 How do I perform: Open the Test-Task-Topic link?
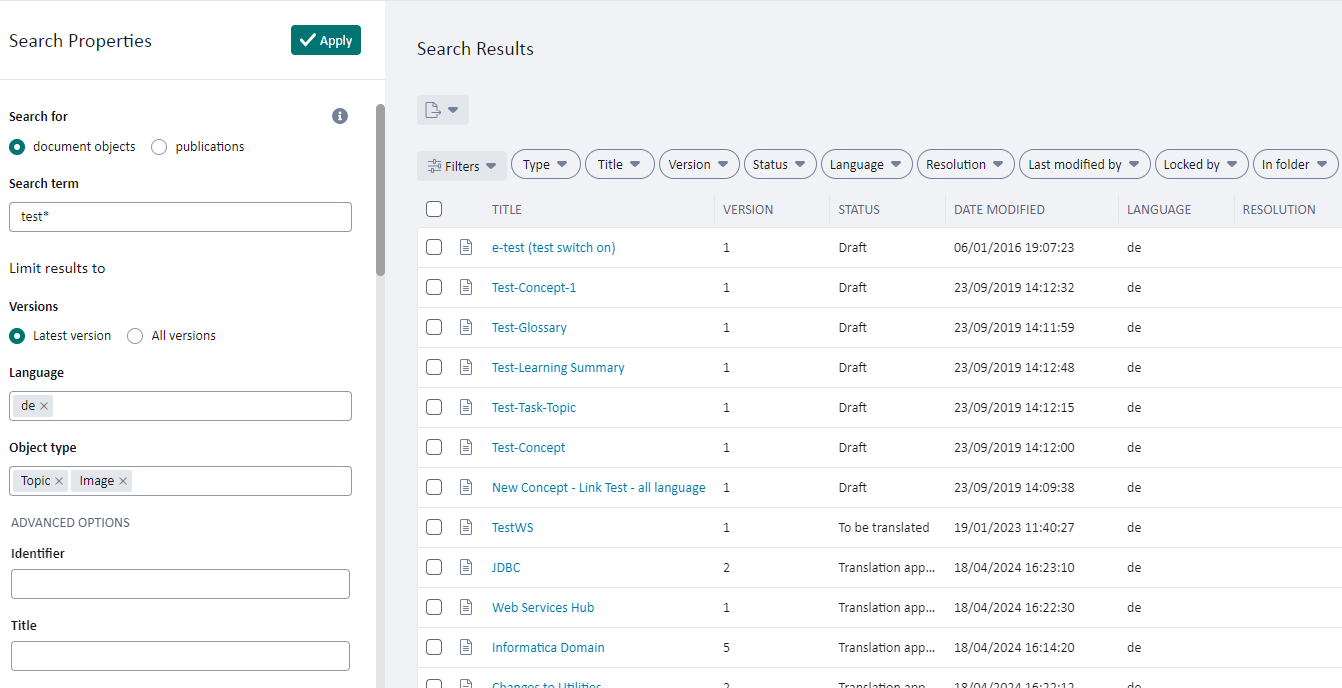(x=534, y=407)
